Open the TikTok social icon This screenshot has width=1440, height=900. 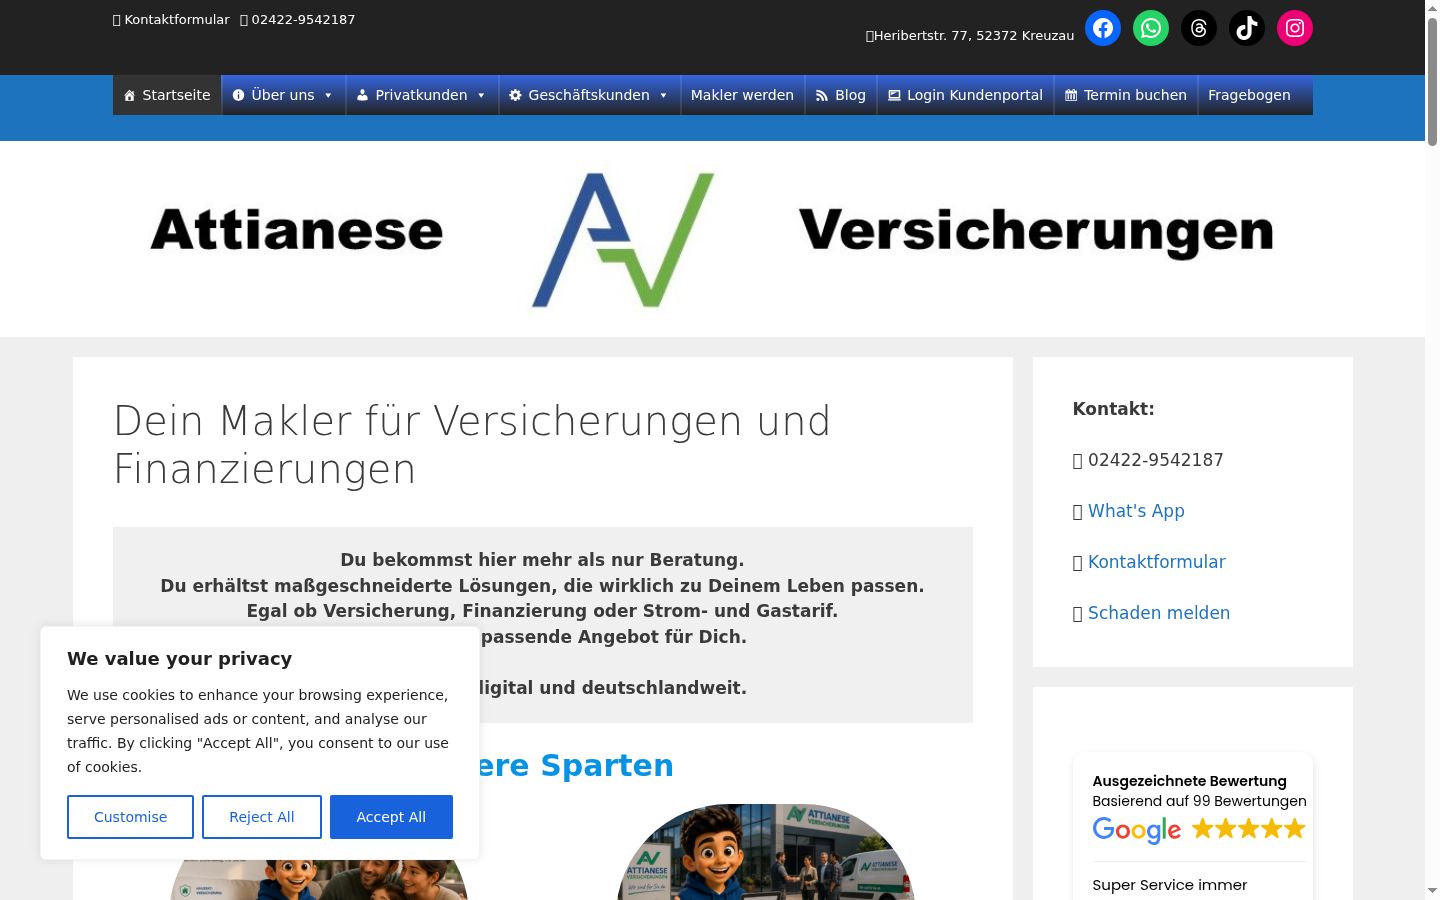click(1247, 28)
